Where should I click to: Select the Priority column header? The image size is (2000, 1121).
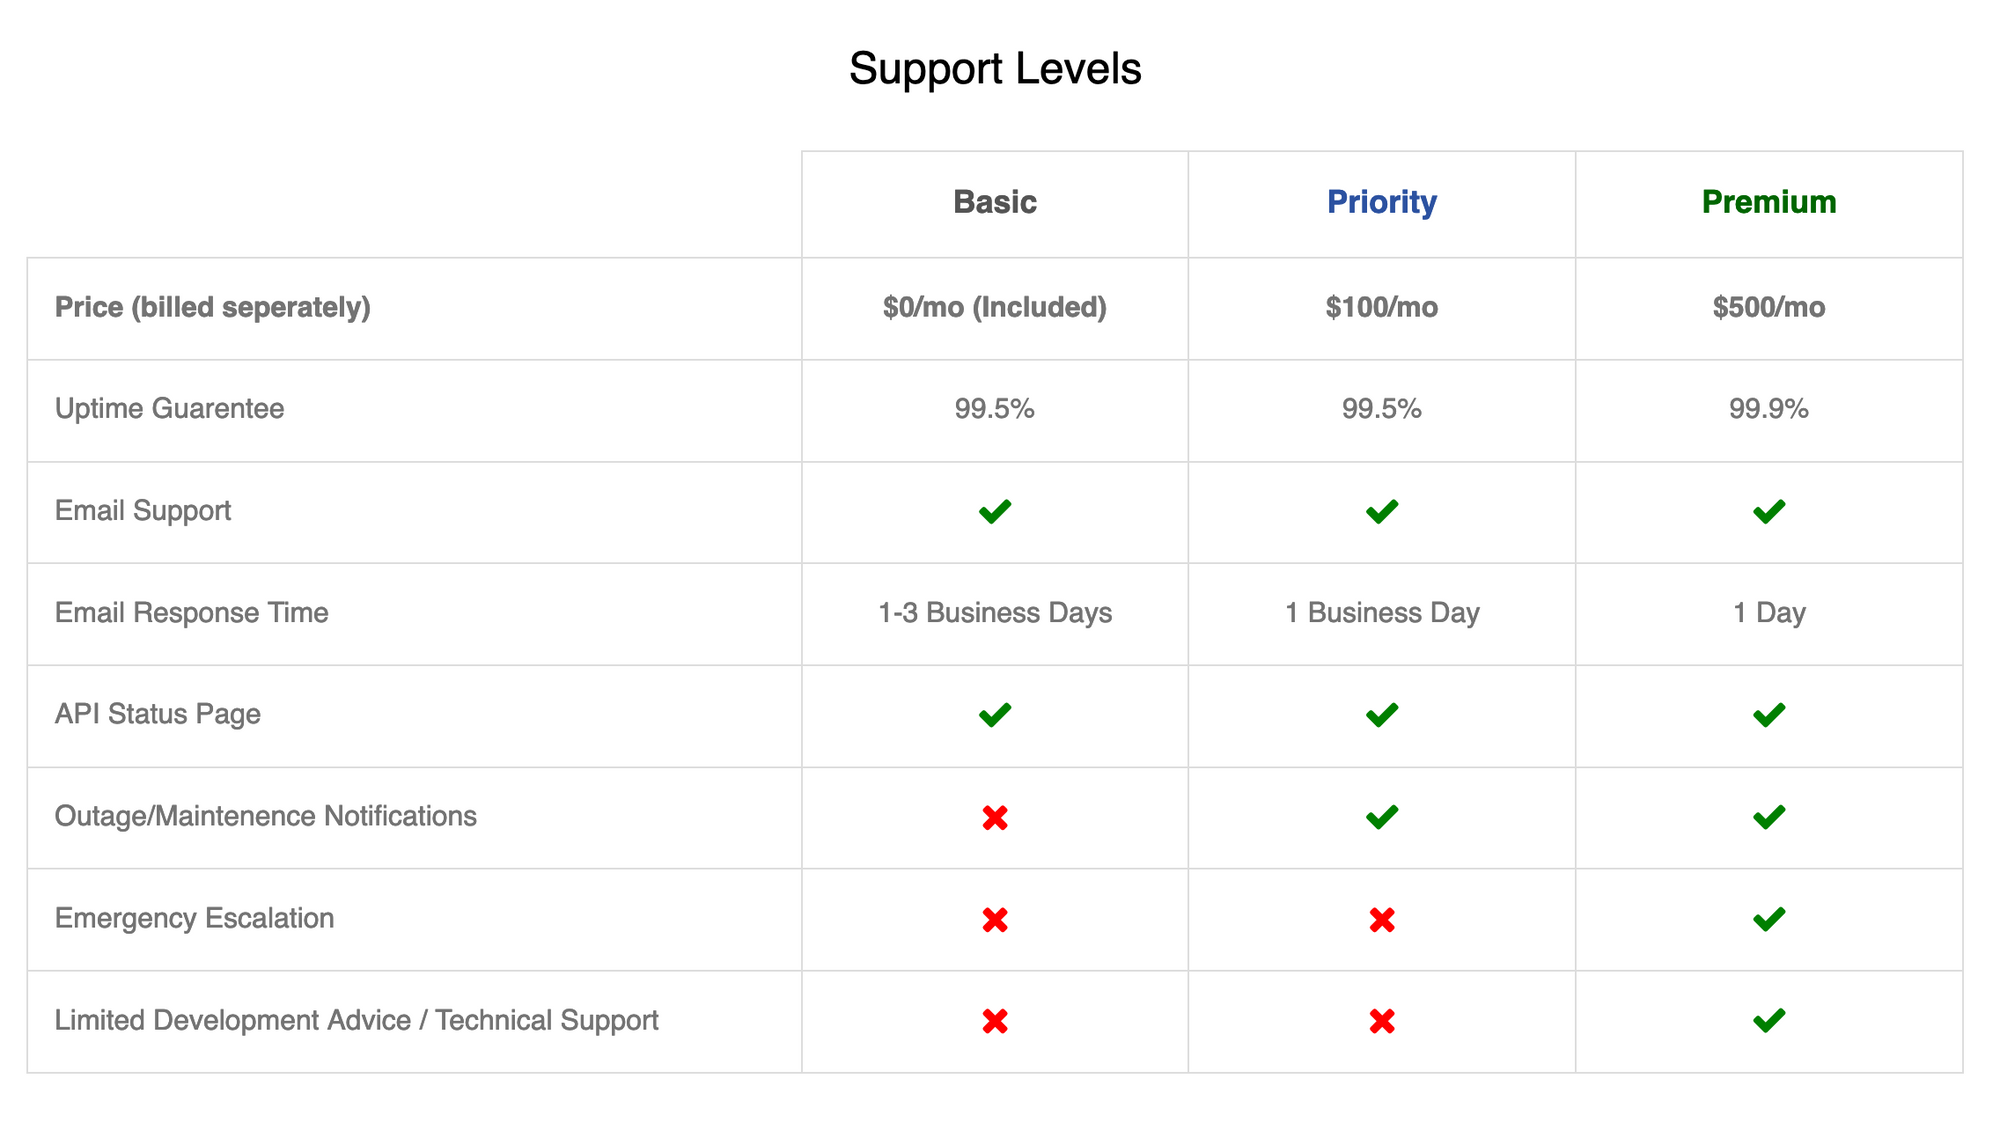pos(1382,202)
